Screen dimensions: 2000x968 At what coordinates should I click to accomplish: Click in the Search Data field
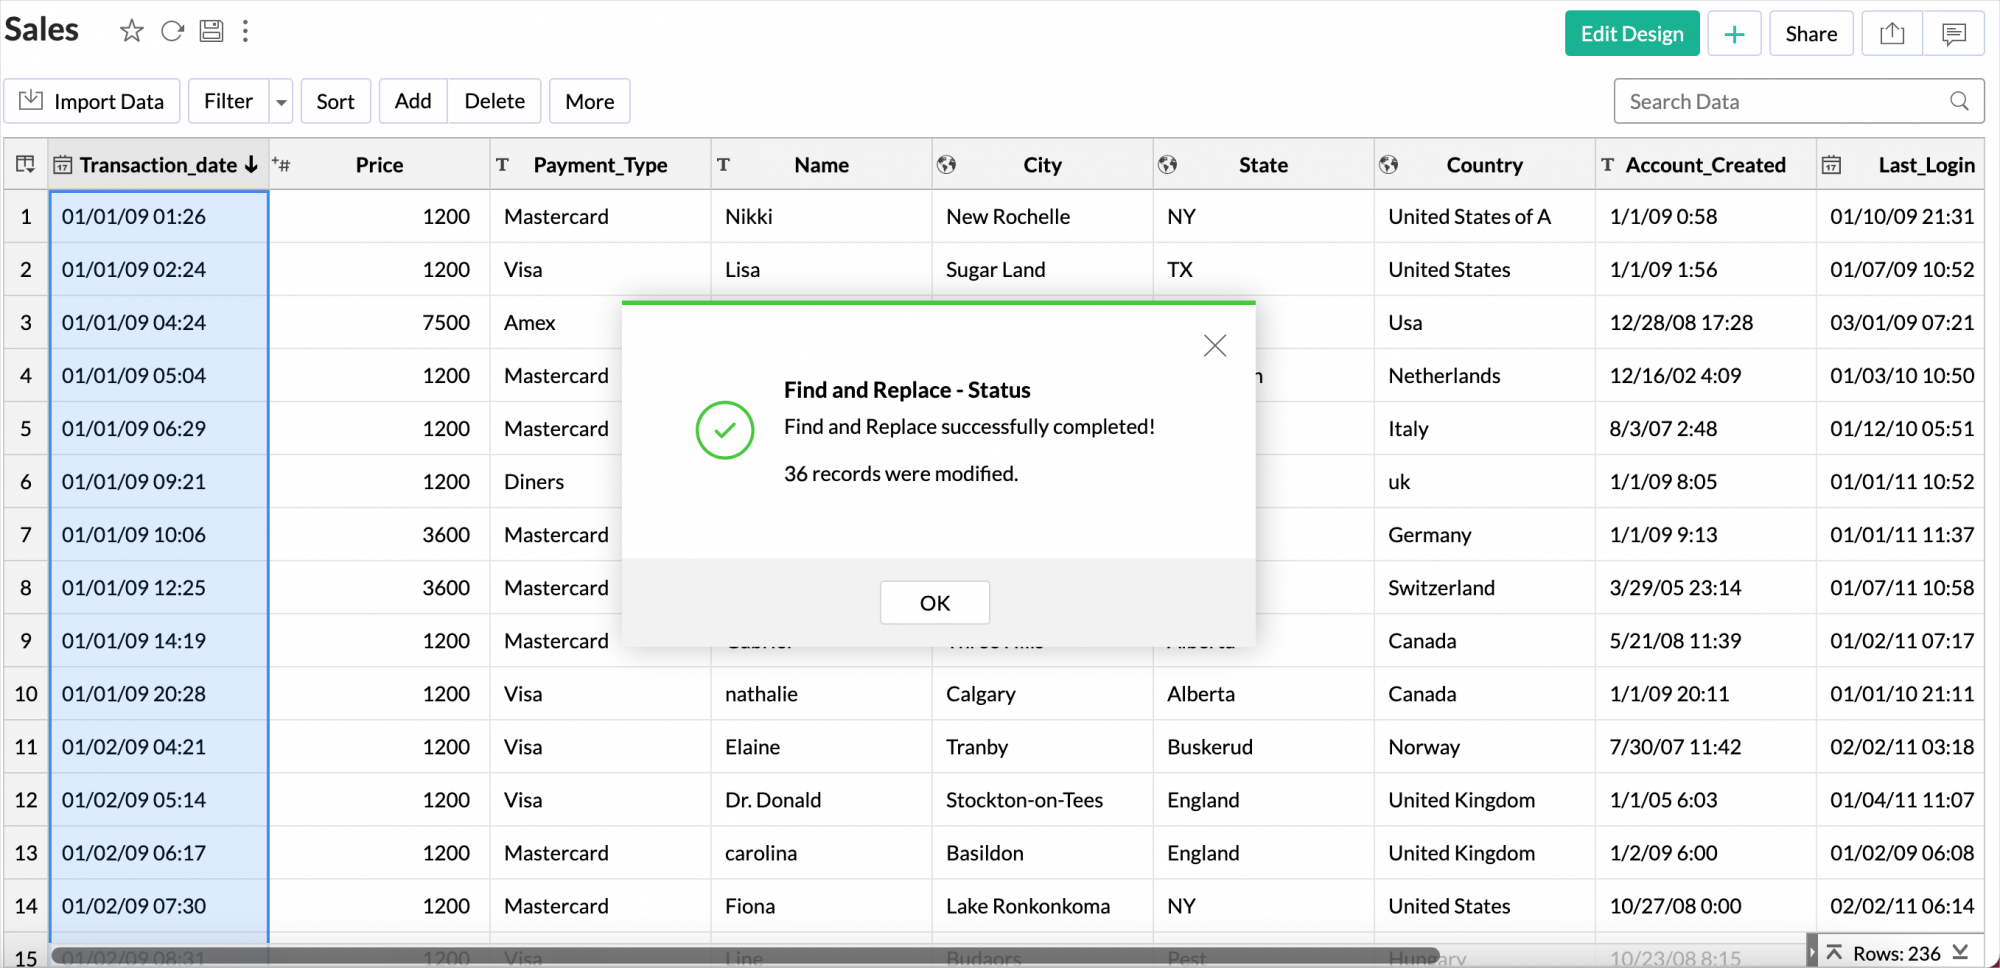pyautogui.click(x=1780, y=102)
